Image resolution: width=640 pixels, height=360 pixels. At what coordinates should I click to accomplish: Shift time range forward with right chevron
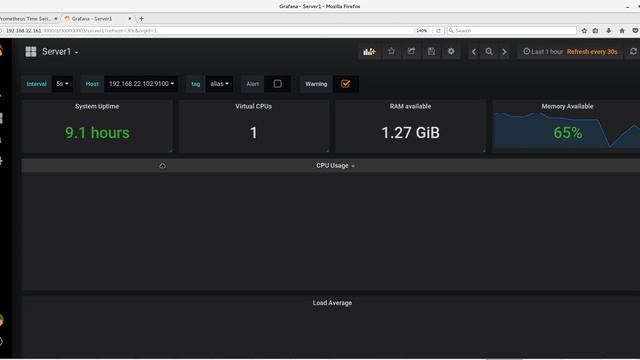504,52
